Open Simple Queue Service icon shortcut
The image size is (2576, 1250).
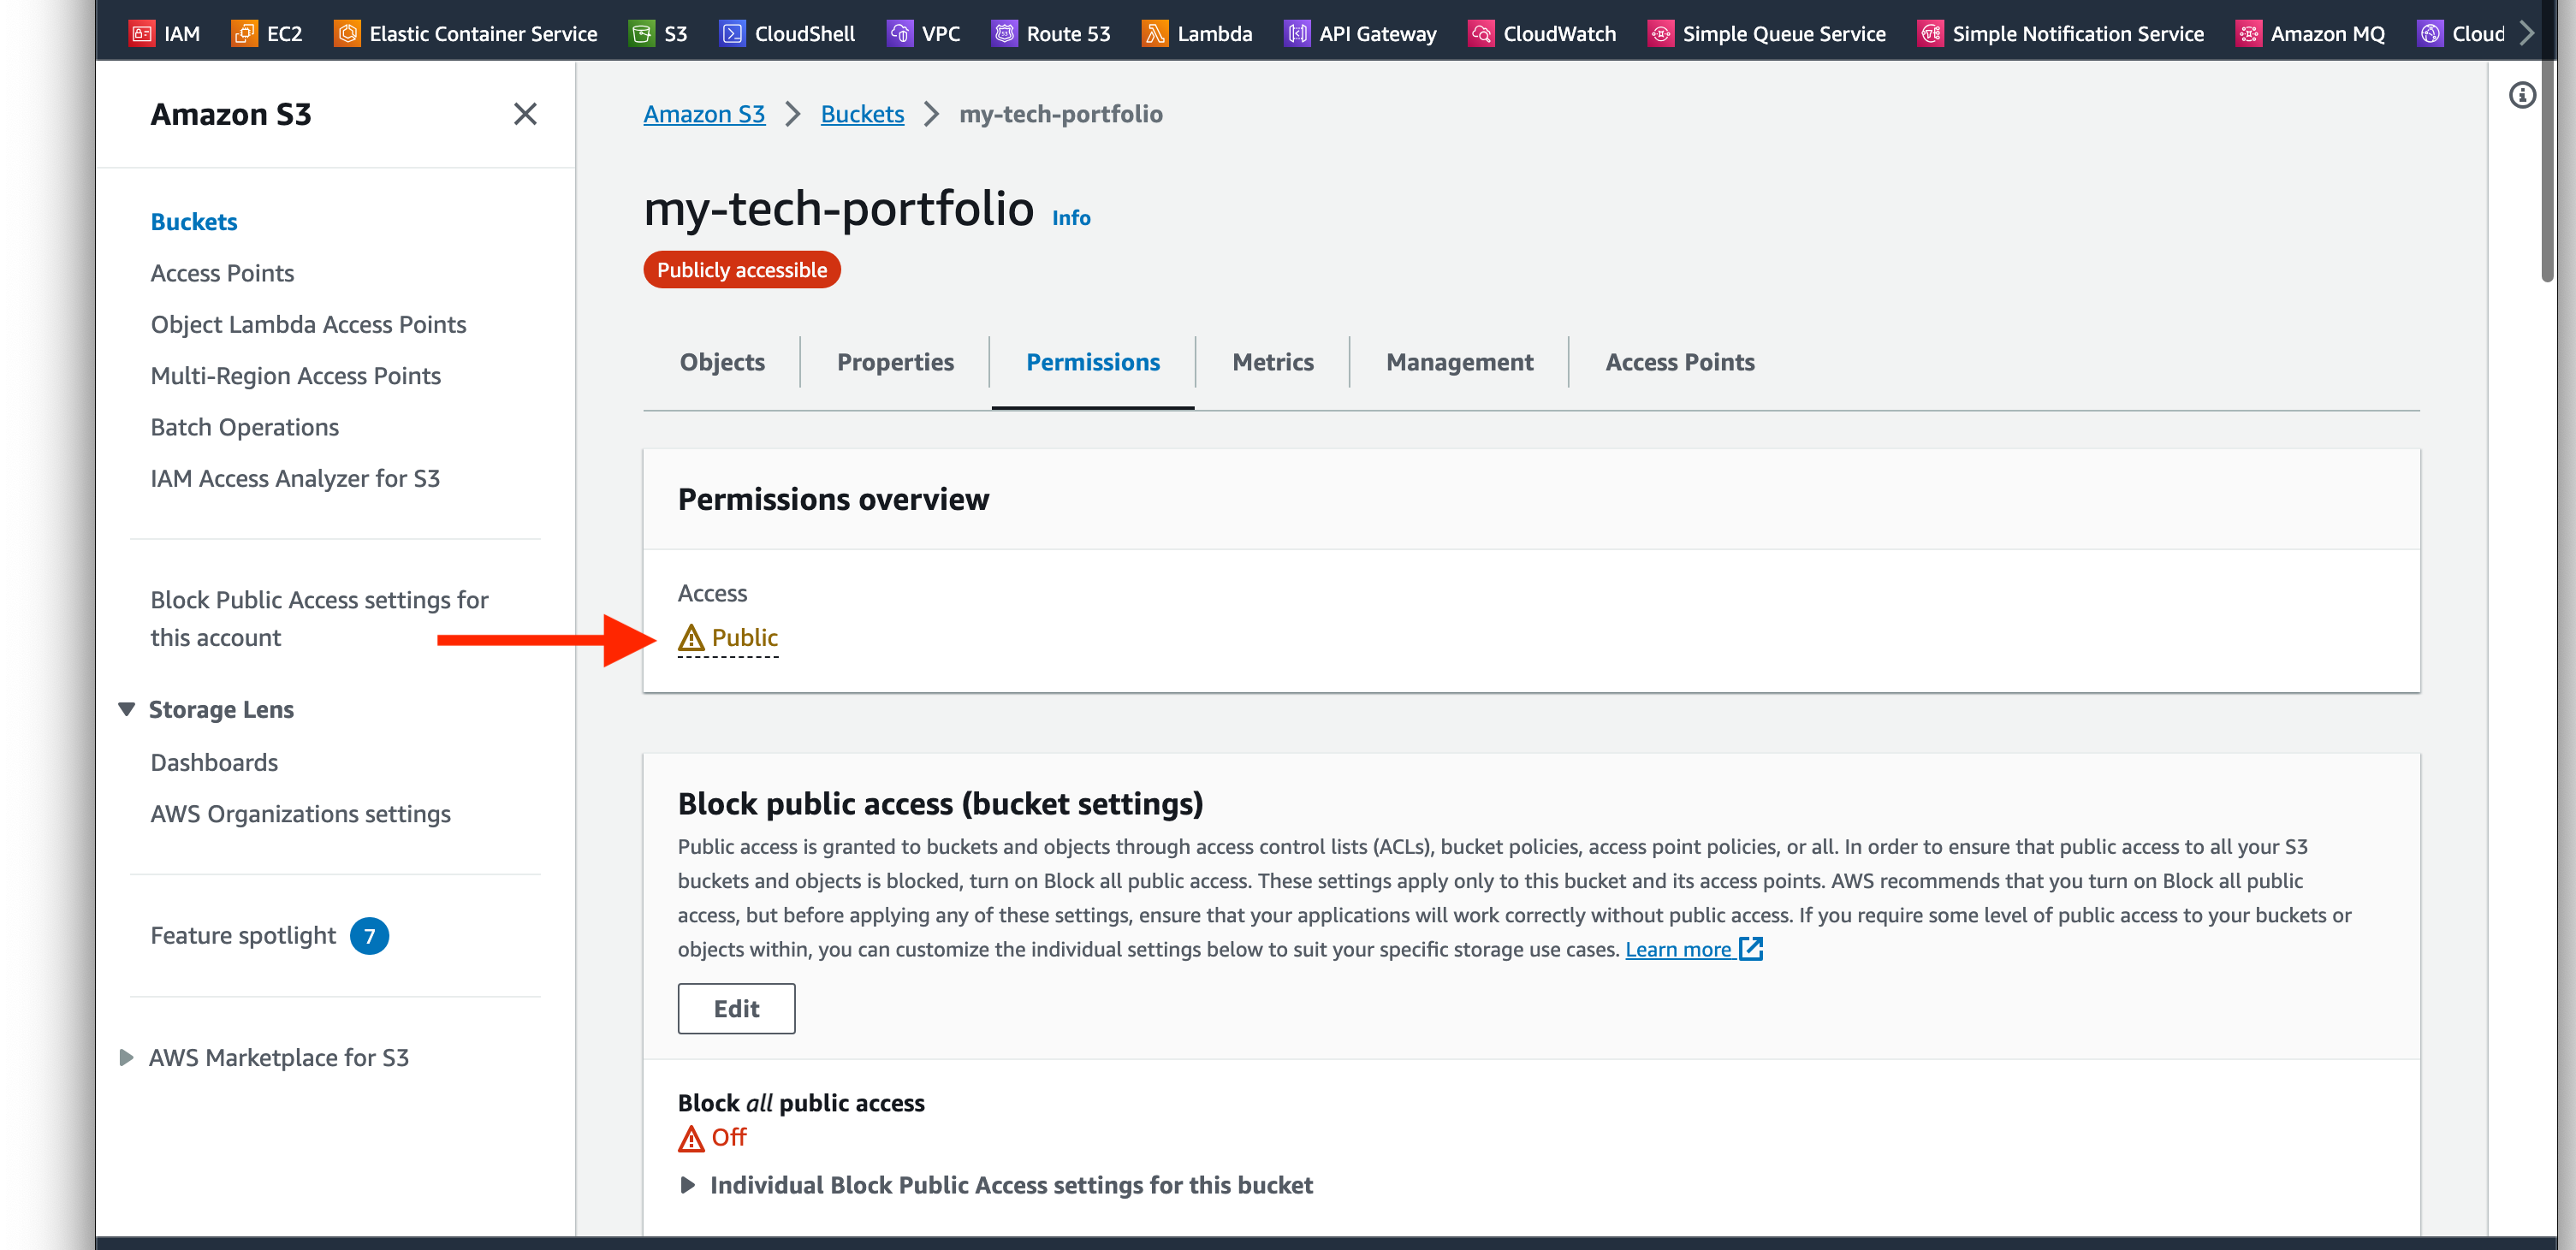coord(1660,33)
